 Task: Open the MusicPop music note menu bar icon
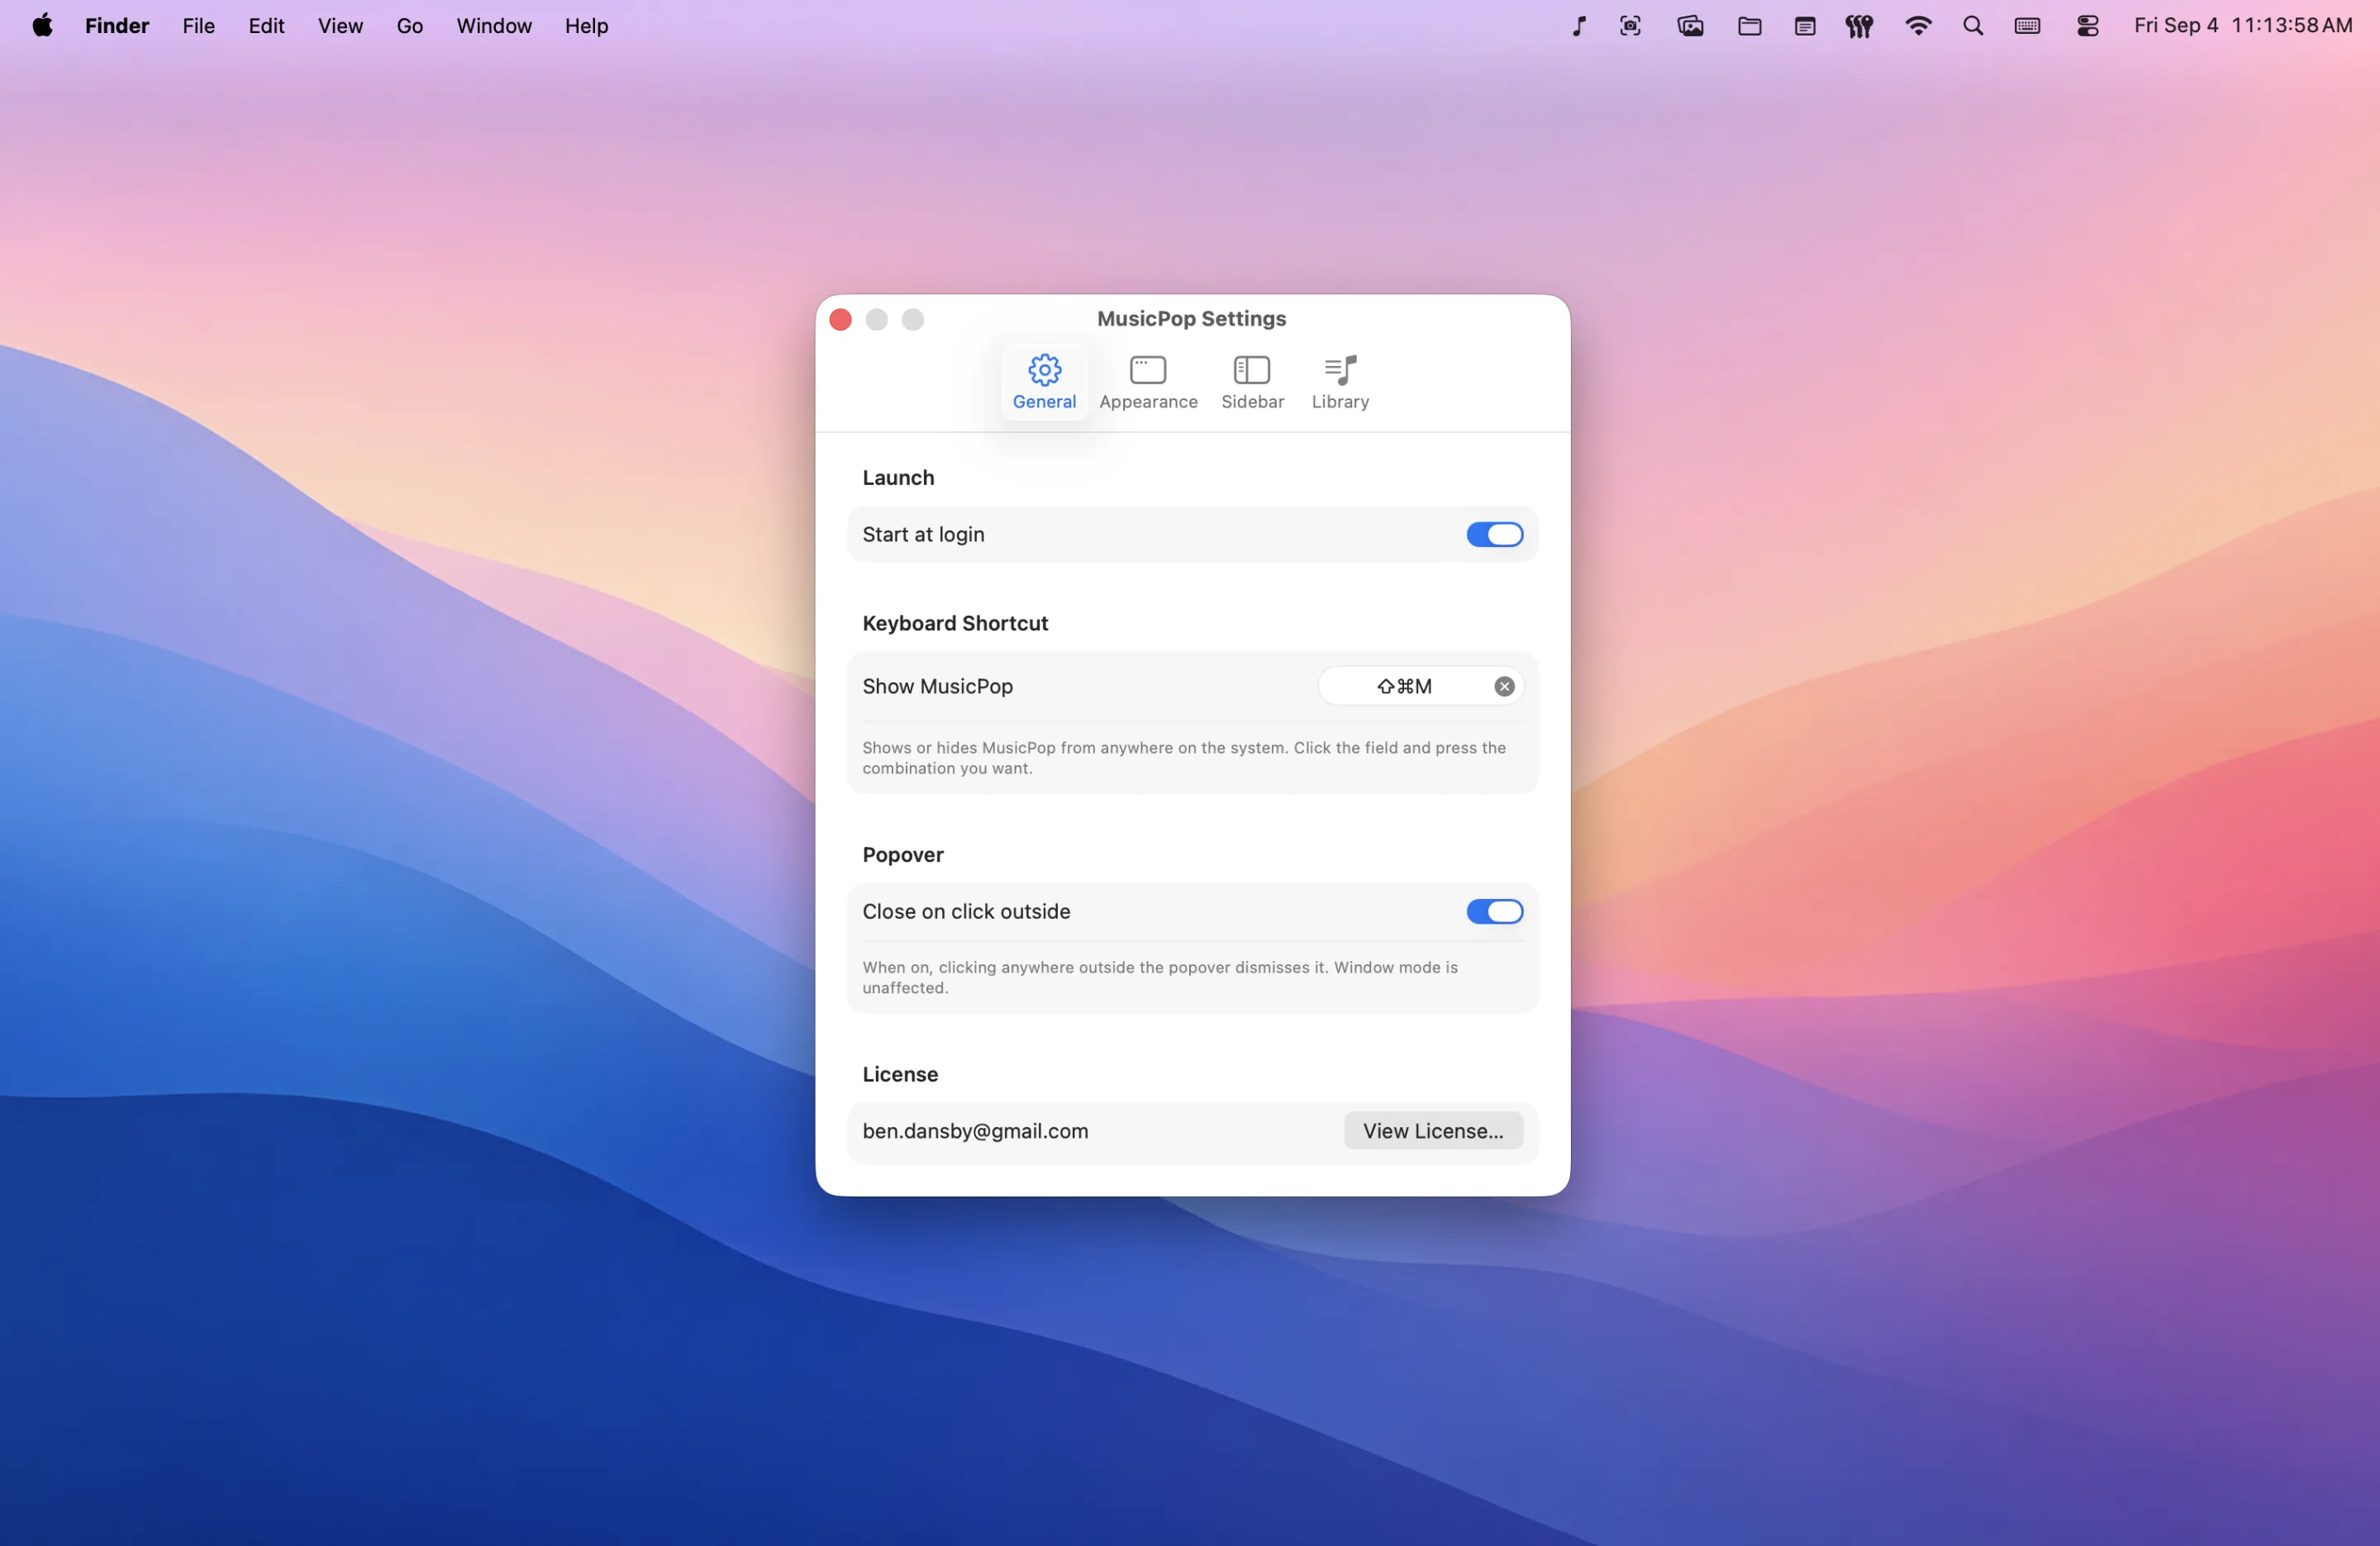click(x=1578, y=26)
